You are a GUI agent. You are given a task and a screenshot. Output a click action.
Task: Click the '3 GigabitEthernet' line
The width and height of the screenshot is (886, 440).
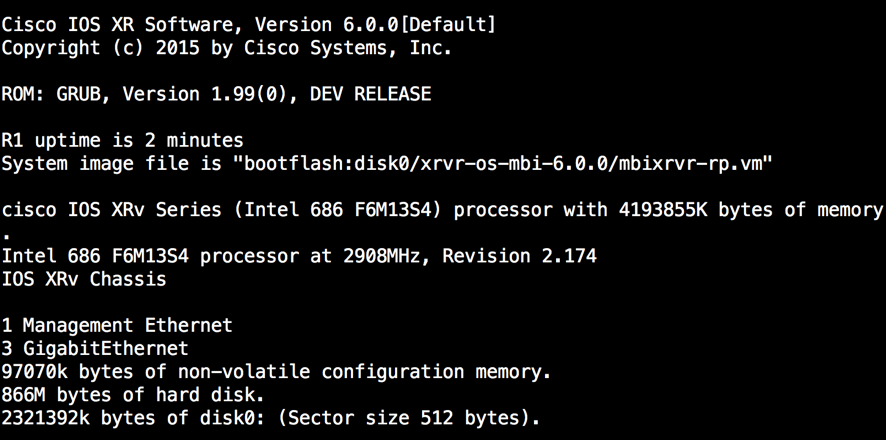95,349
